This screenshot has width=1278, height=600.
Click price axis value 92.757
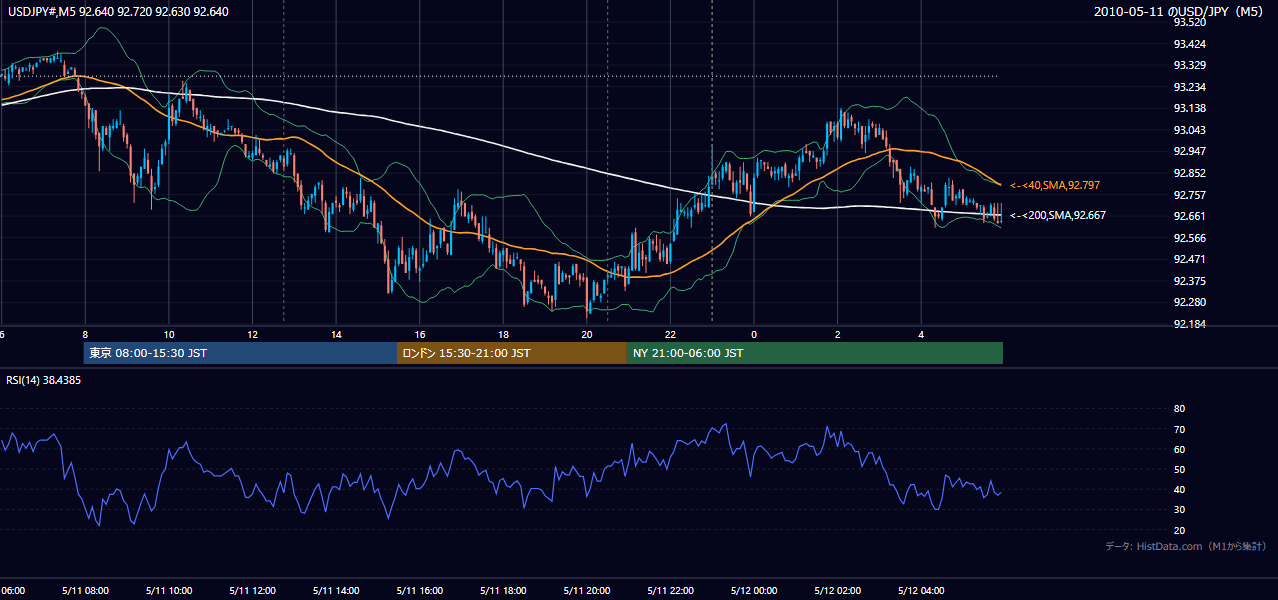[x=1189, y=195]
